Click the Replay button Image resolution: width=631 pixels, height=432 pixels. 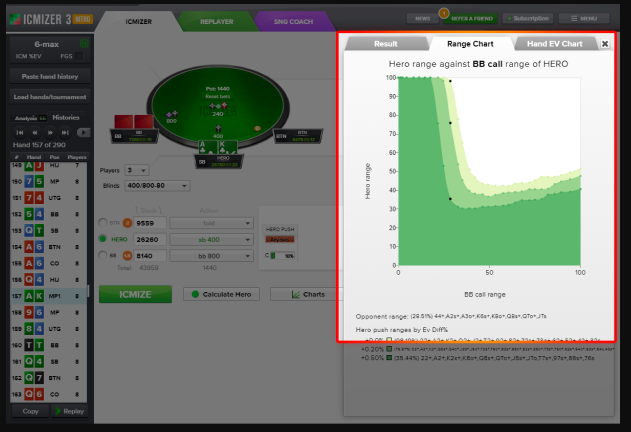point(69,411)
